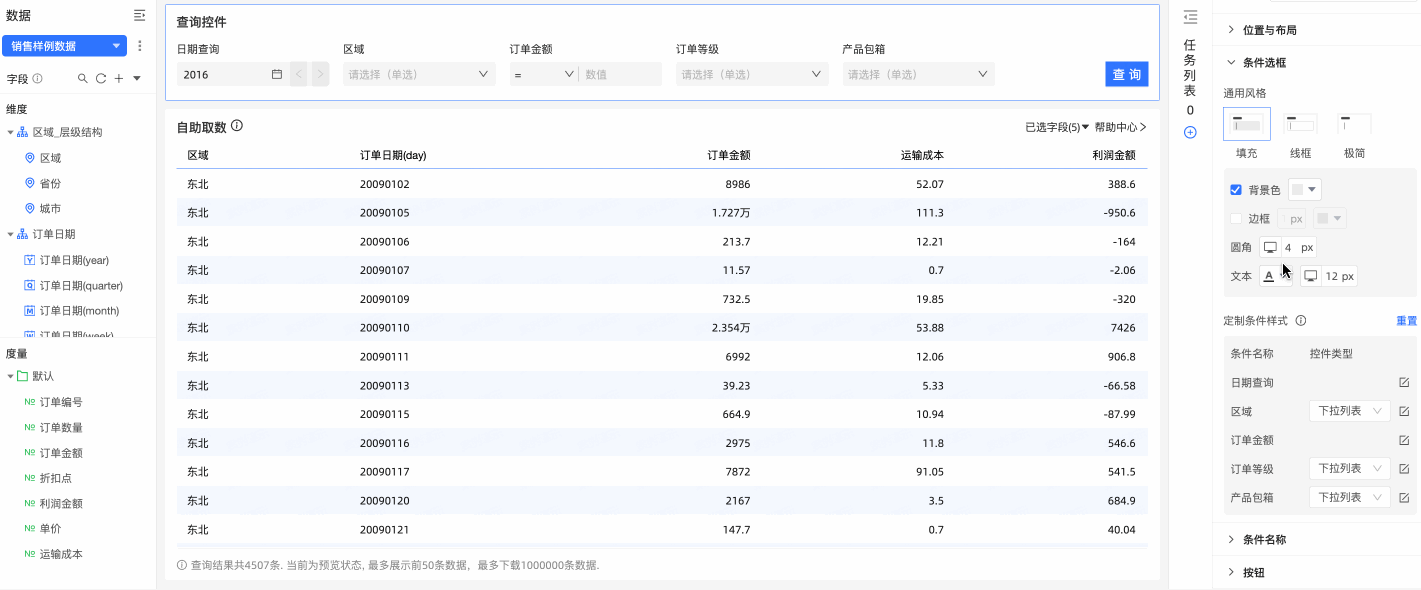The image size is (1421, 590).
Task: Change the 区域 control type dropdown under 定制条件样式
Action: [x=1349, y=411]
